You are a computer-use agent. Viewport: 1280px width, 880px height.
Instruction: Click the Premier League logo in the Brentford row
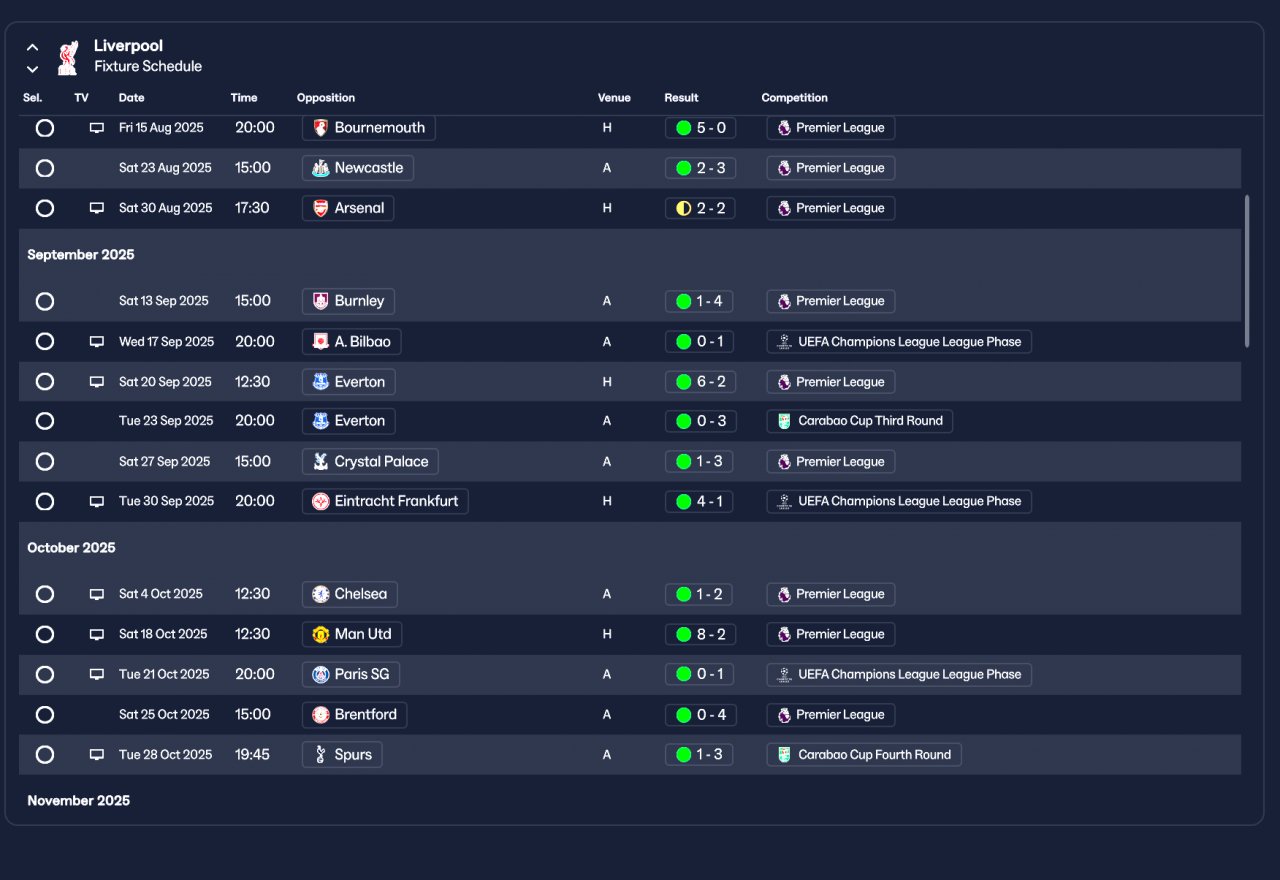pos(784,715)
